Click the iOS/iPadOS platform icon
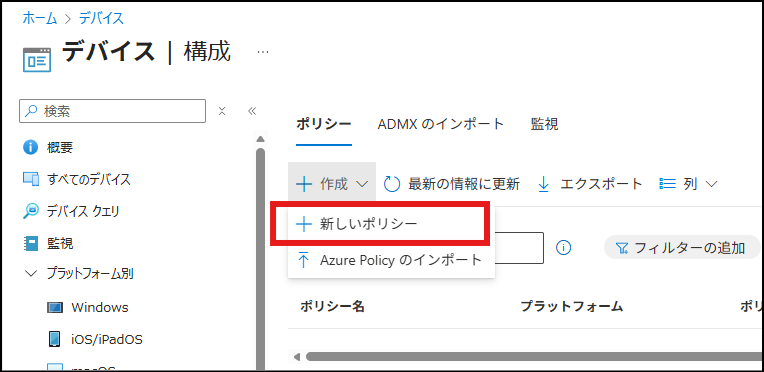 55,339
